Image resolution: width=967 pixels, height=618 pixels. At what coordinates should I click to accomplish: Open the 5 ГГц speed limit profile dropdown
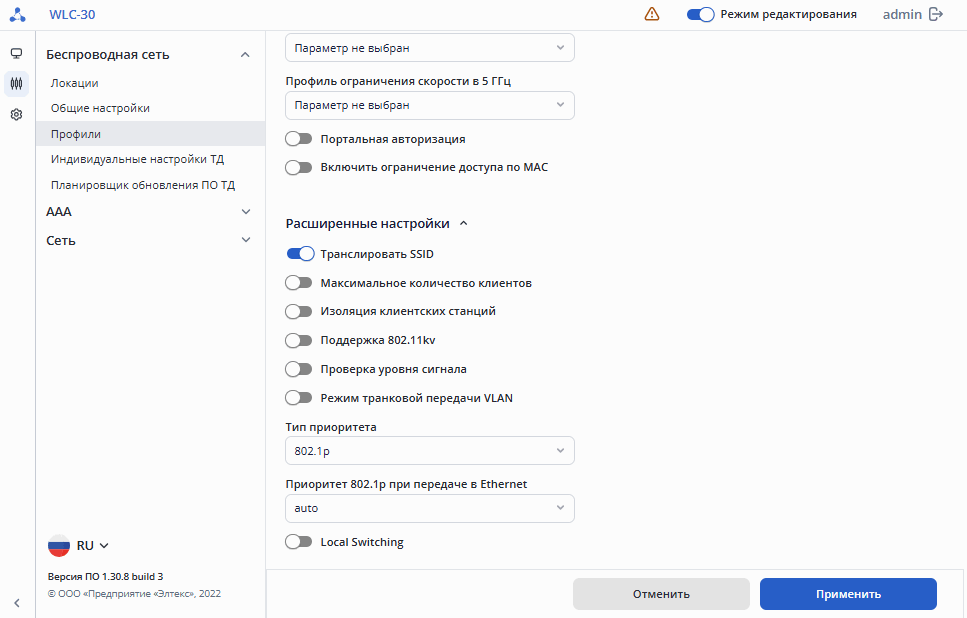430,105
